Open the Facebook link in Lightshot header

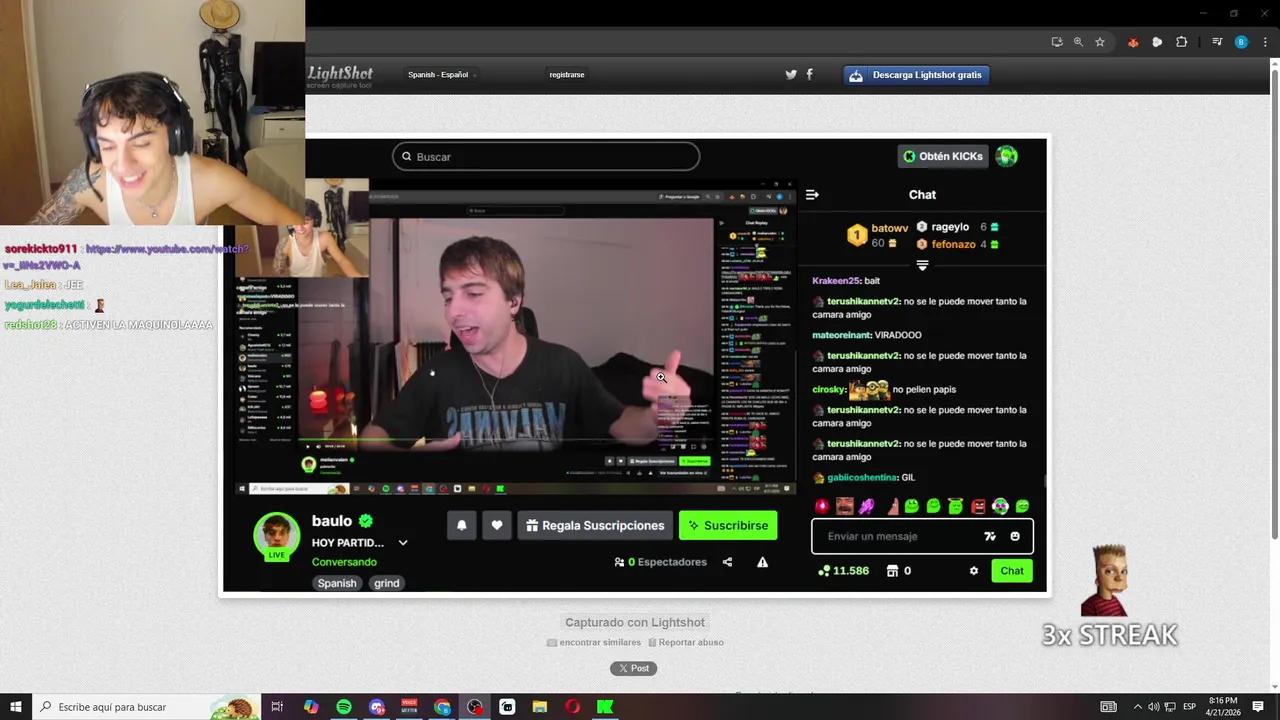point(809,75)
